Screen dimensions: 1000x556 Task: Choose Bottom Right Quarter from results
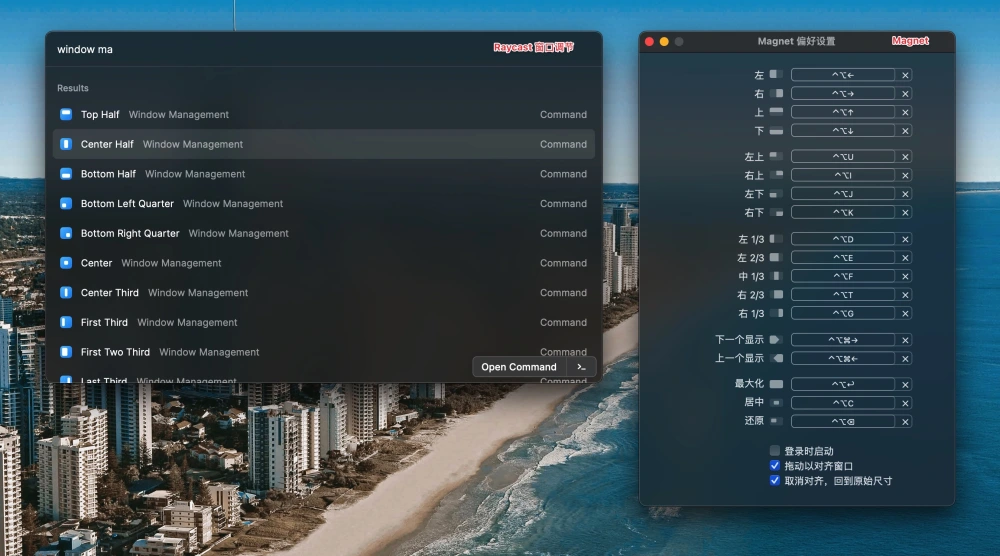(x=324, y=233)
